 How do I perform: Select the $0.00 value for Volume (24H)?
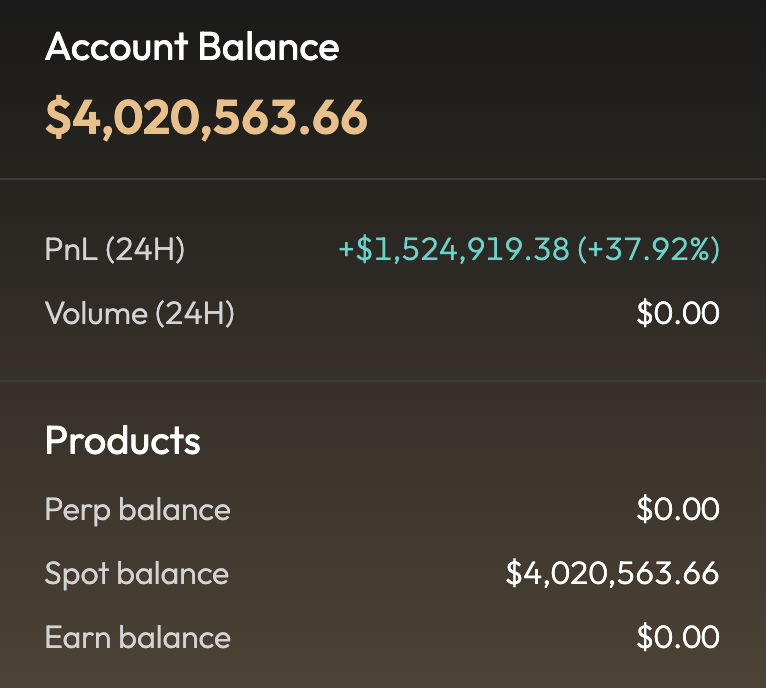point(678,313)
